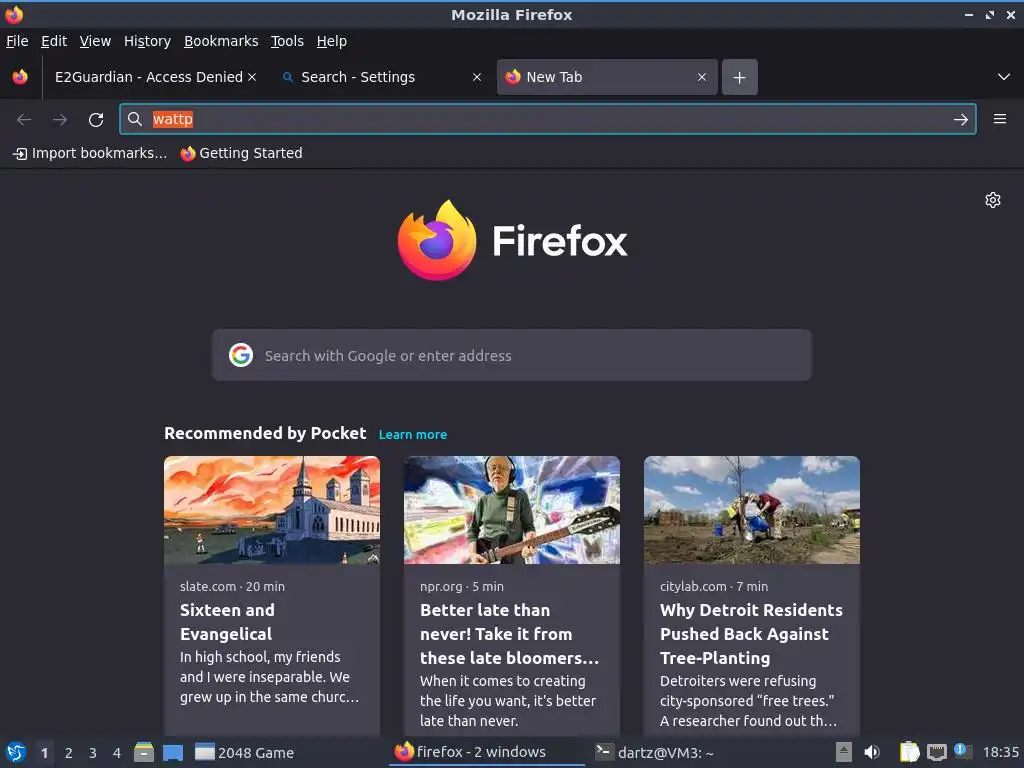
Task: Open the taskbar start menu icon
Action: (16, 752)
